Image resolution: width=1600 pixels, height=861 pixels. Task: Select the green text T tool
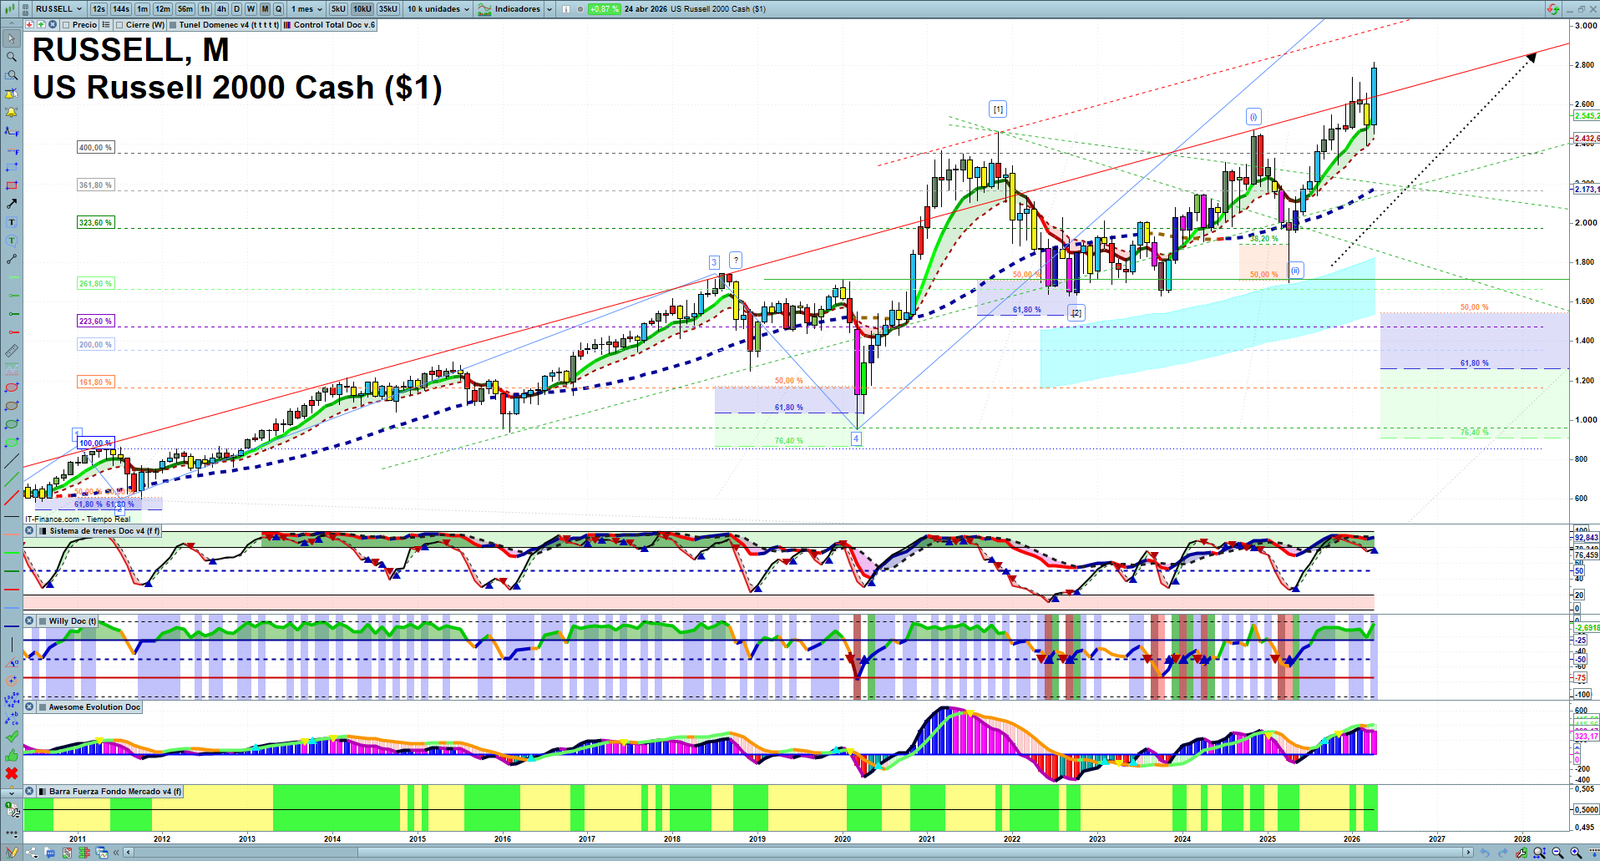point(11,241)
